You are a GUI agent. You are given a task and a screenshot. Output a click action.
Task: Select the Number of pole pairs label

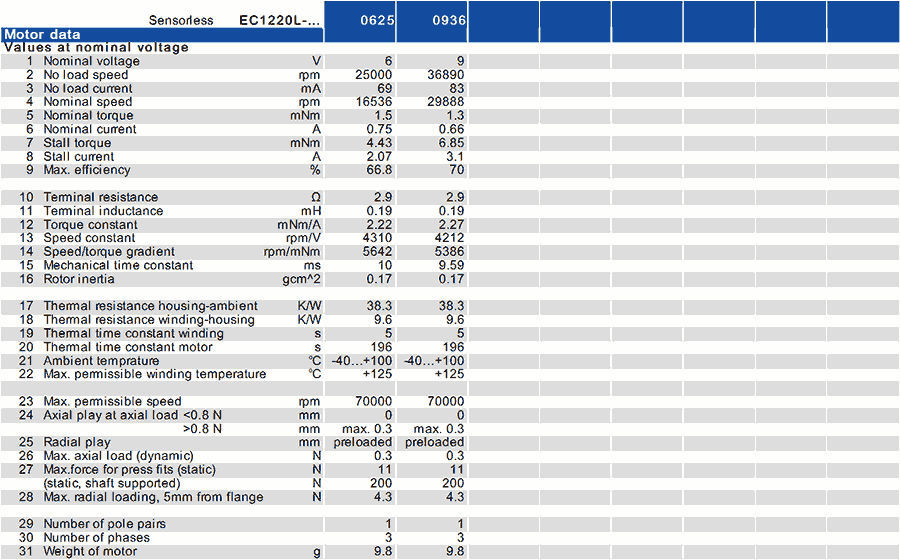[x=105, y=524]
